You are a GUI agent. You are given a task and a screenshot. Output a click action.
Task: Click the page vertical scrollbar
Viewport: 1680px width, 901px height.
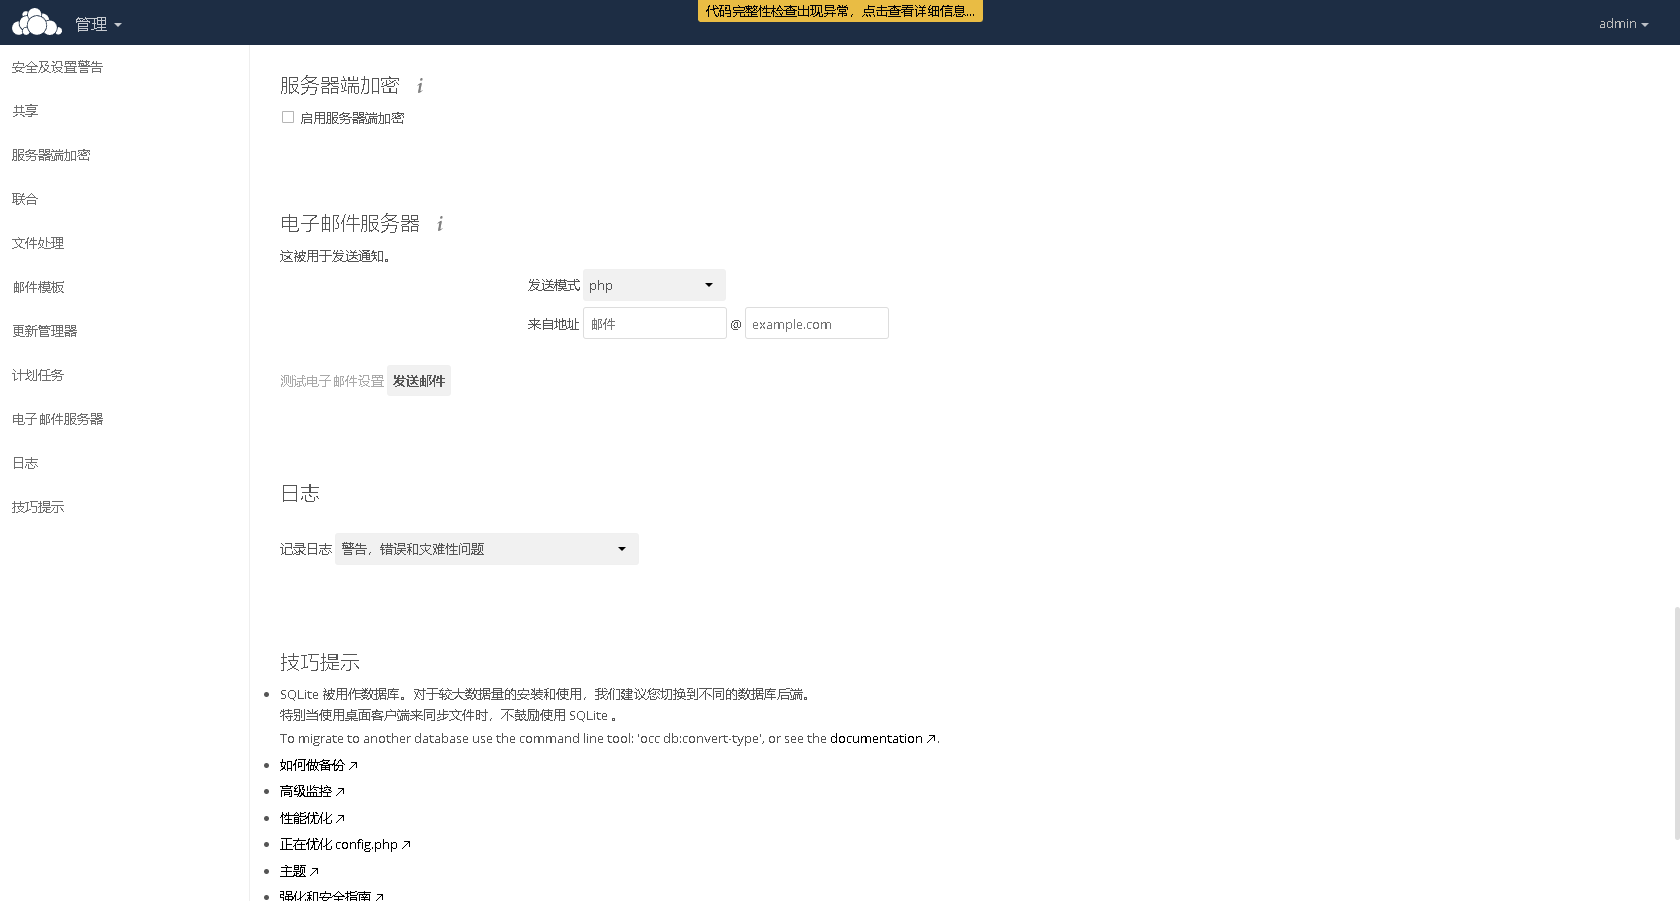[x=1676, y=723]
